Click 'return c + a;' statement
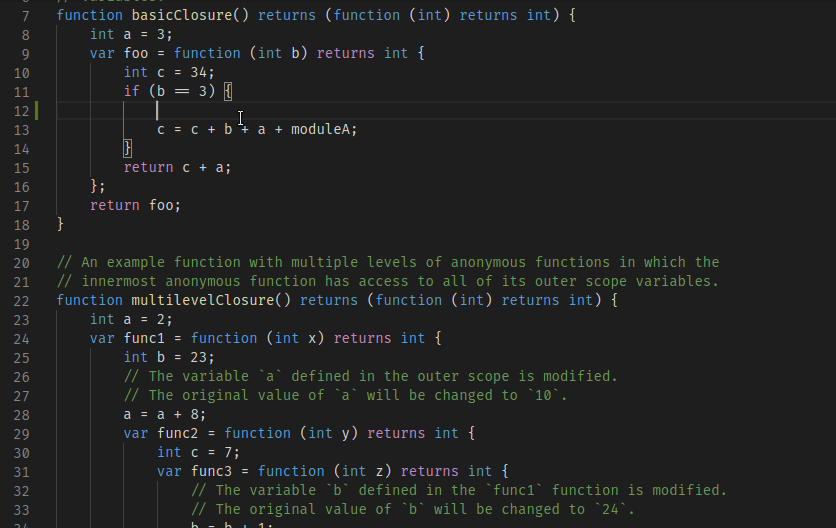836x528 pixels. (x=178, y=167)
